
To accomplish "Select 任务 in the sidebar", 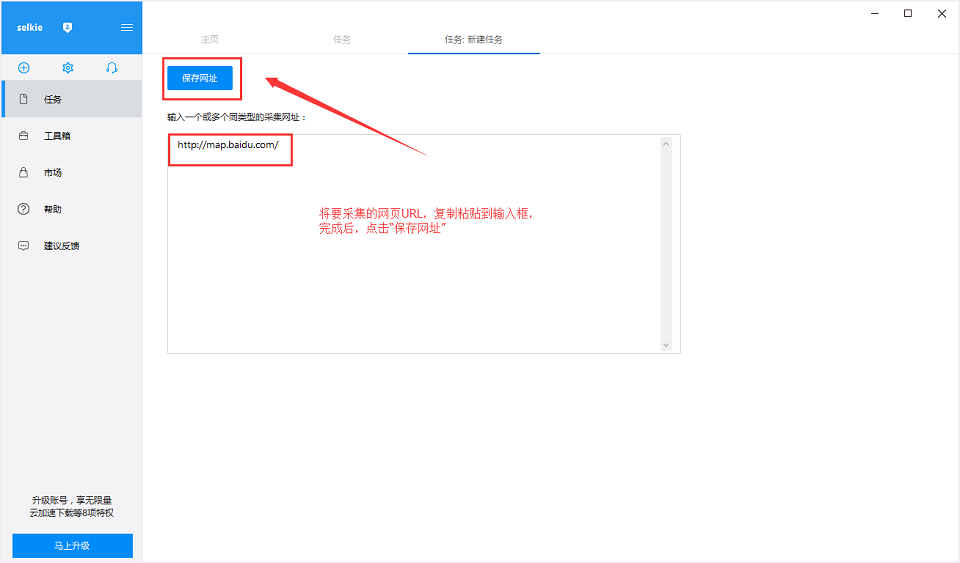I will click(x=72, y=99).
